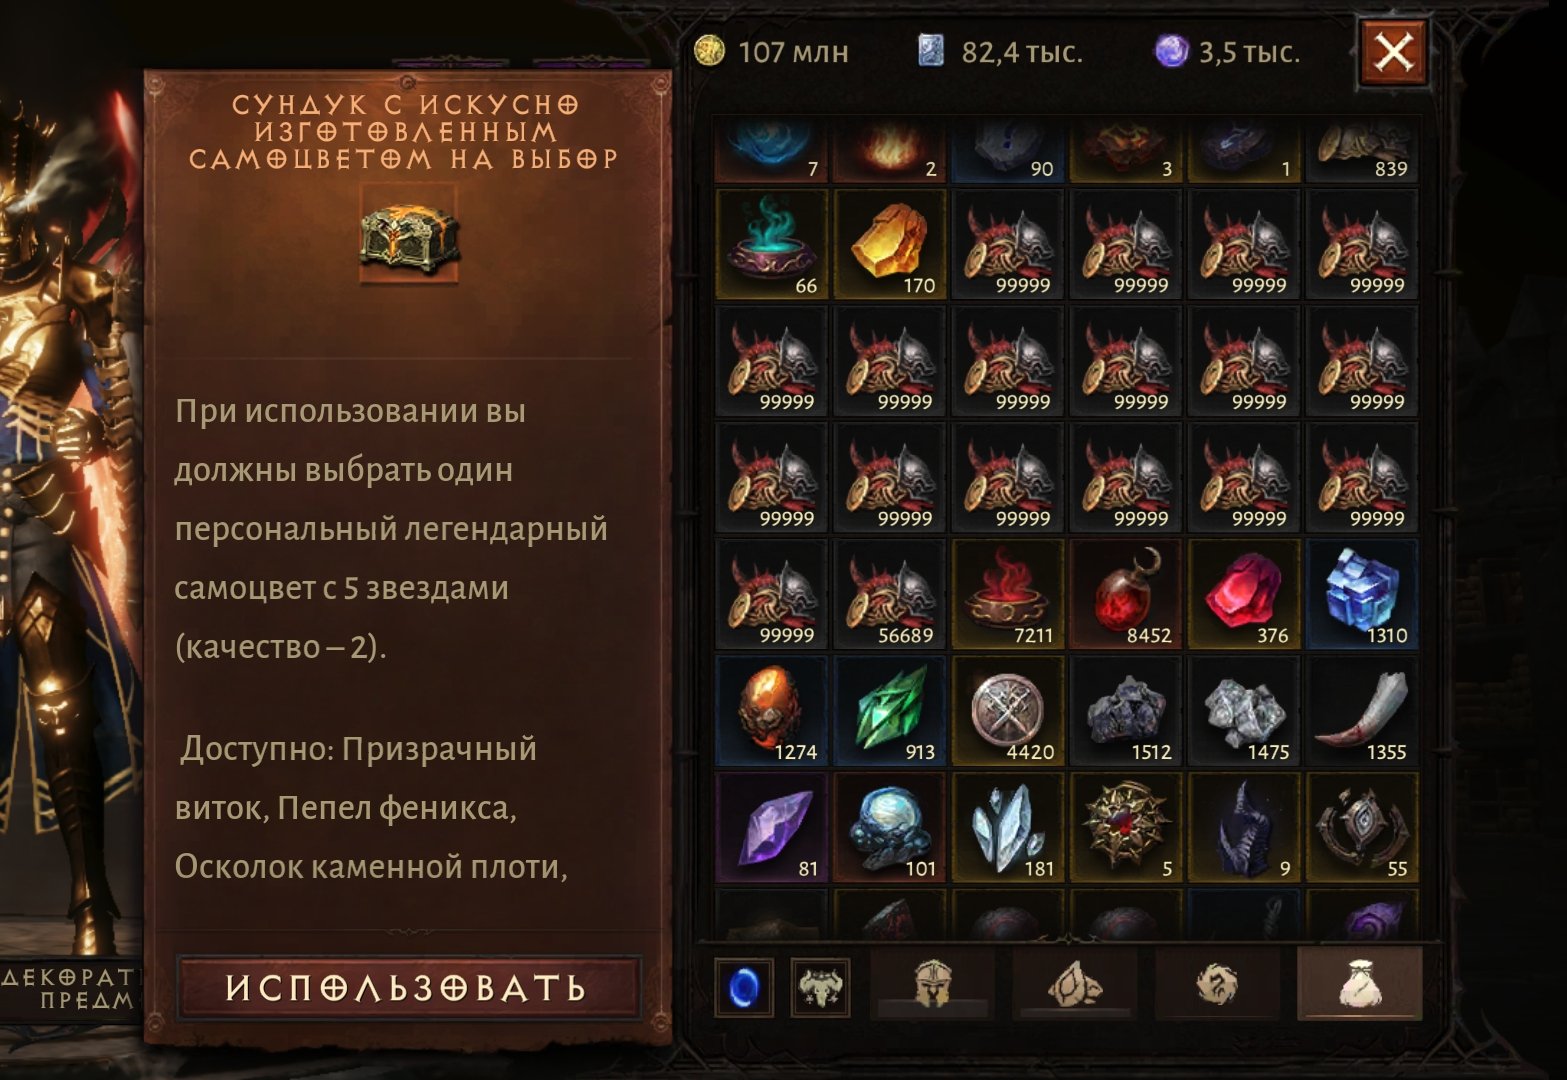Click the helmet stack showing 56689

[x=890, y=595]
